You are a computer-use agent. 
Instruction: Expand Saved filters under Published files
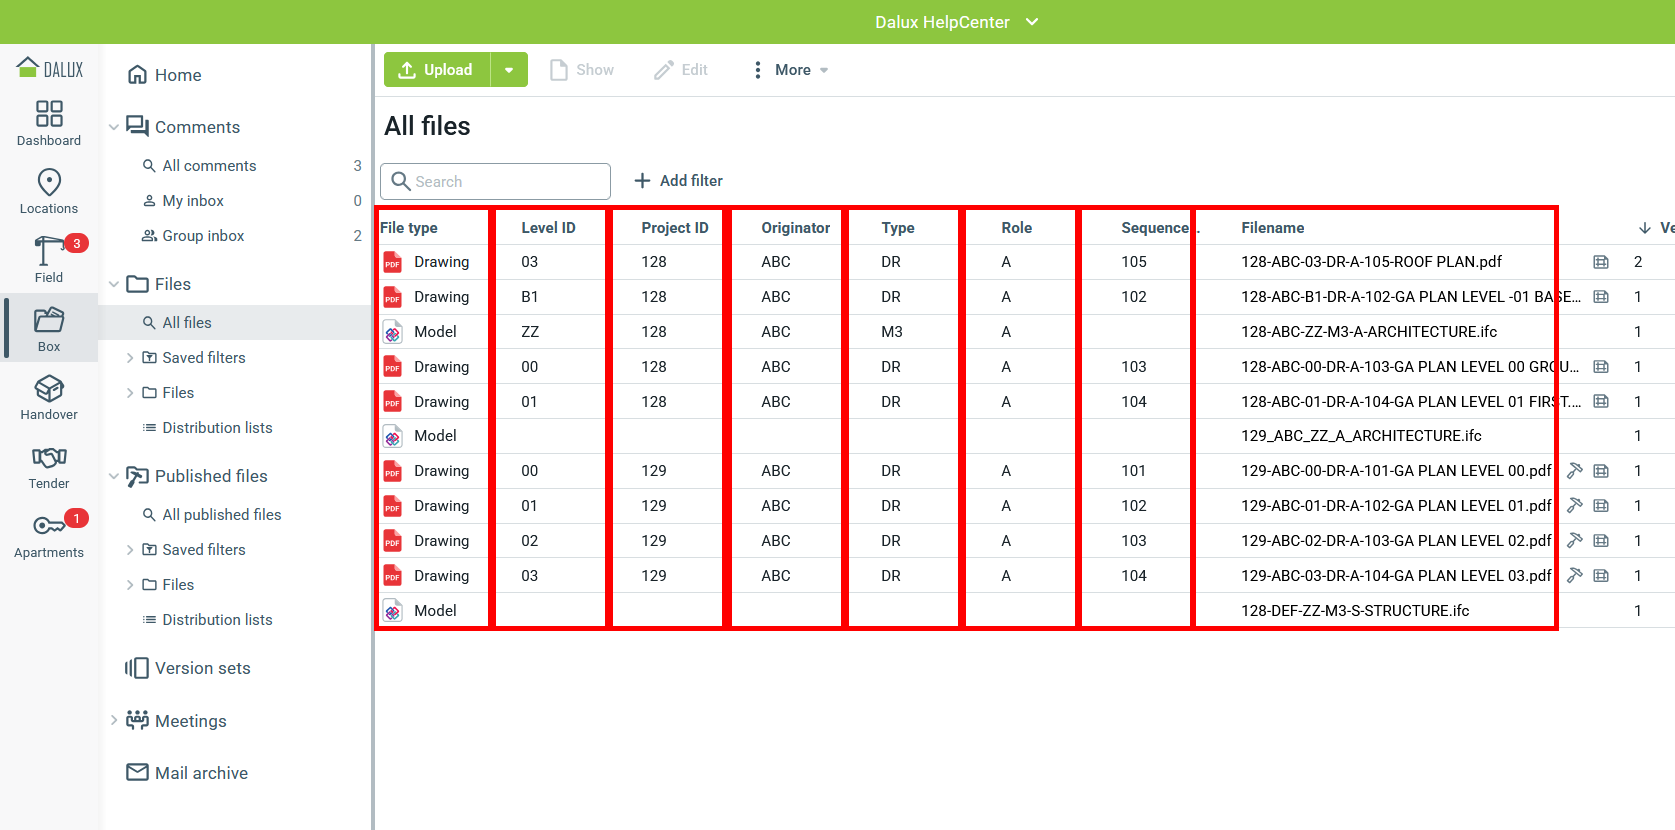point(130,550)
